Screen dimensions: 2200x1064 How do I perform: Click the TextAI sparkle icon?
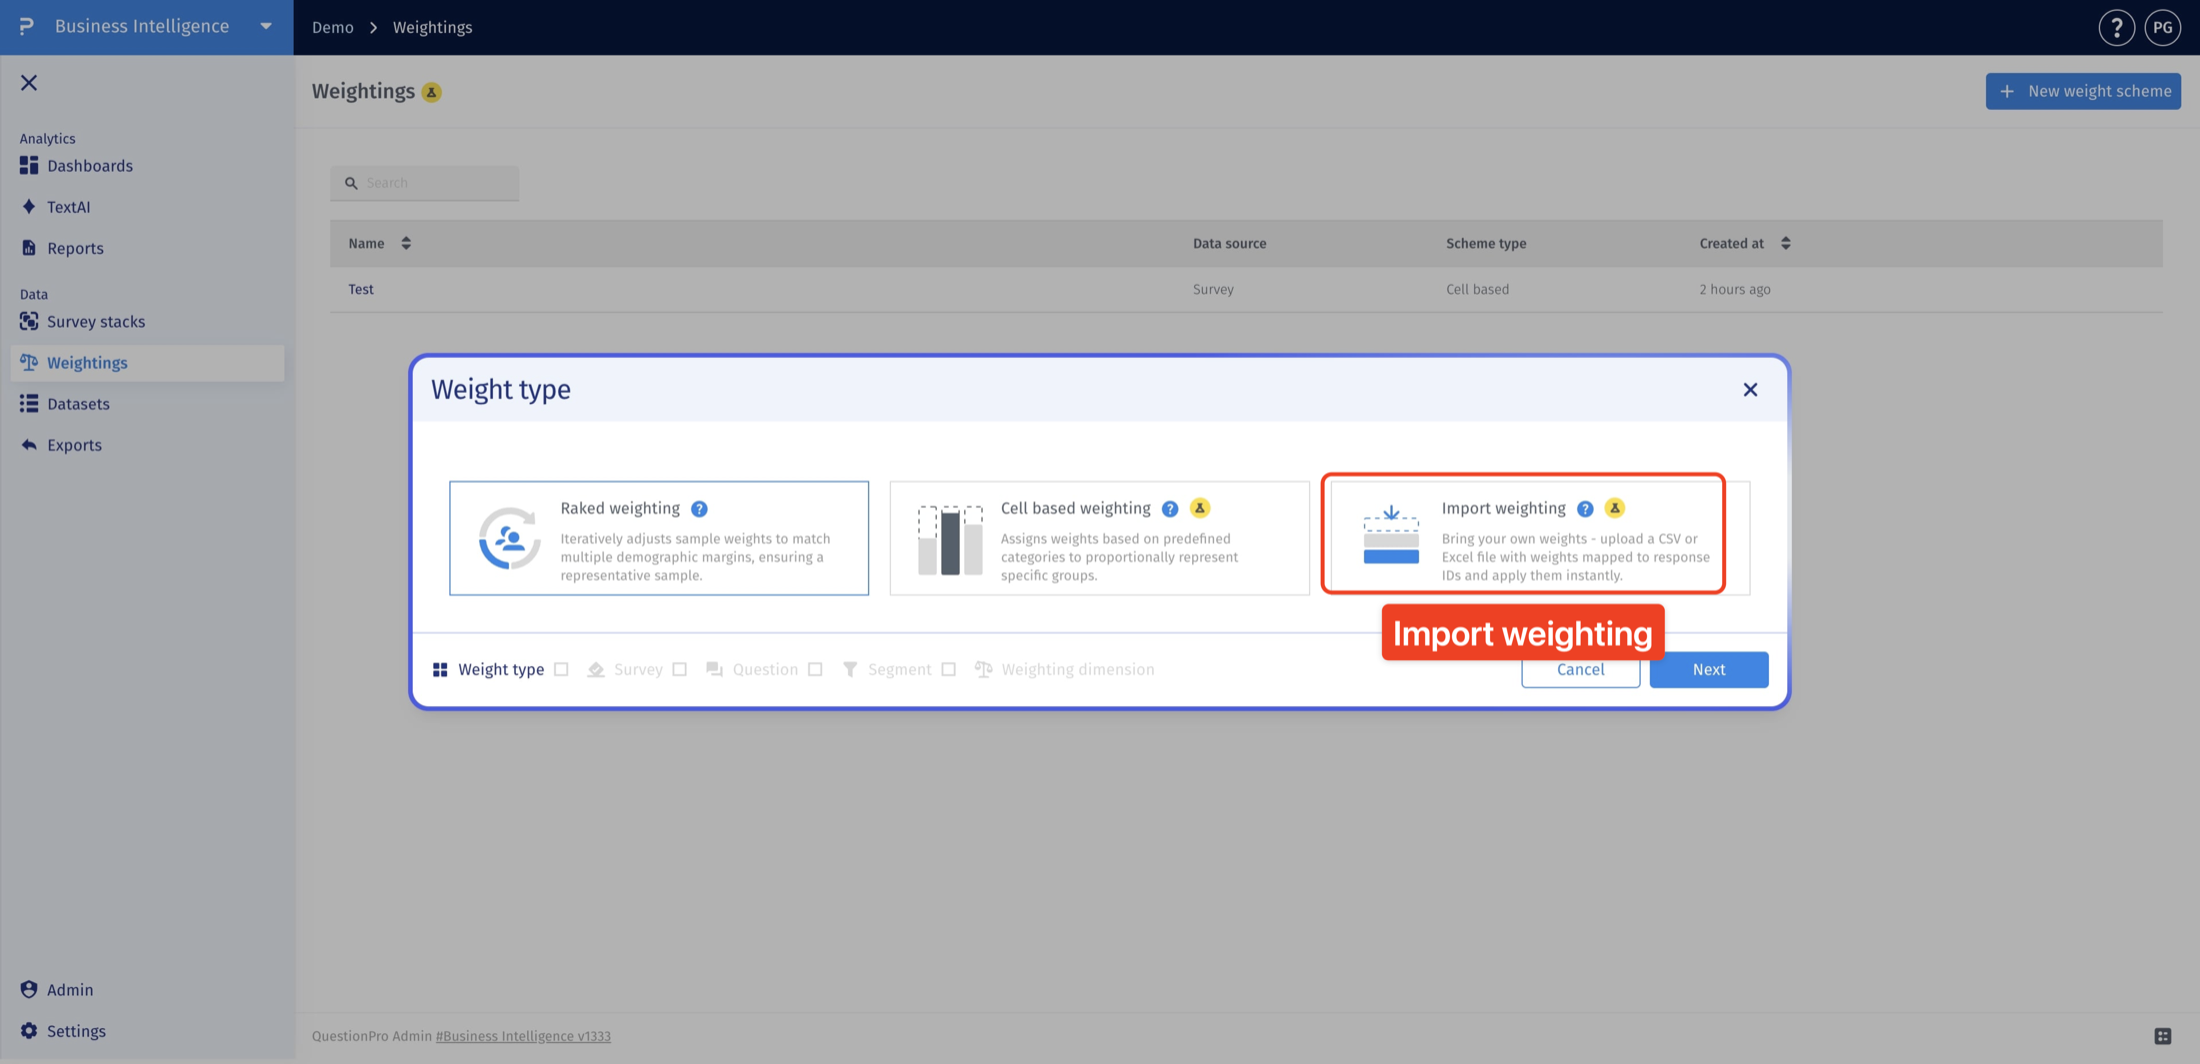point(29,206)
